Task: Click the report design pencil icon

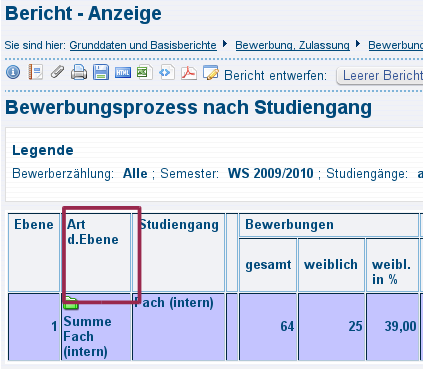Action: [211, 72]
